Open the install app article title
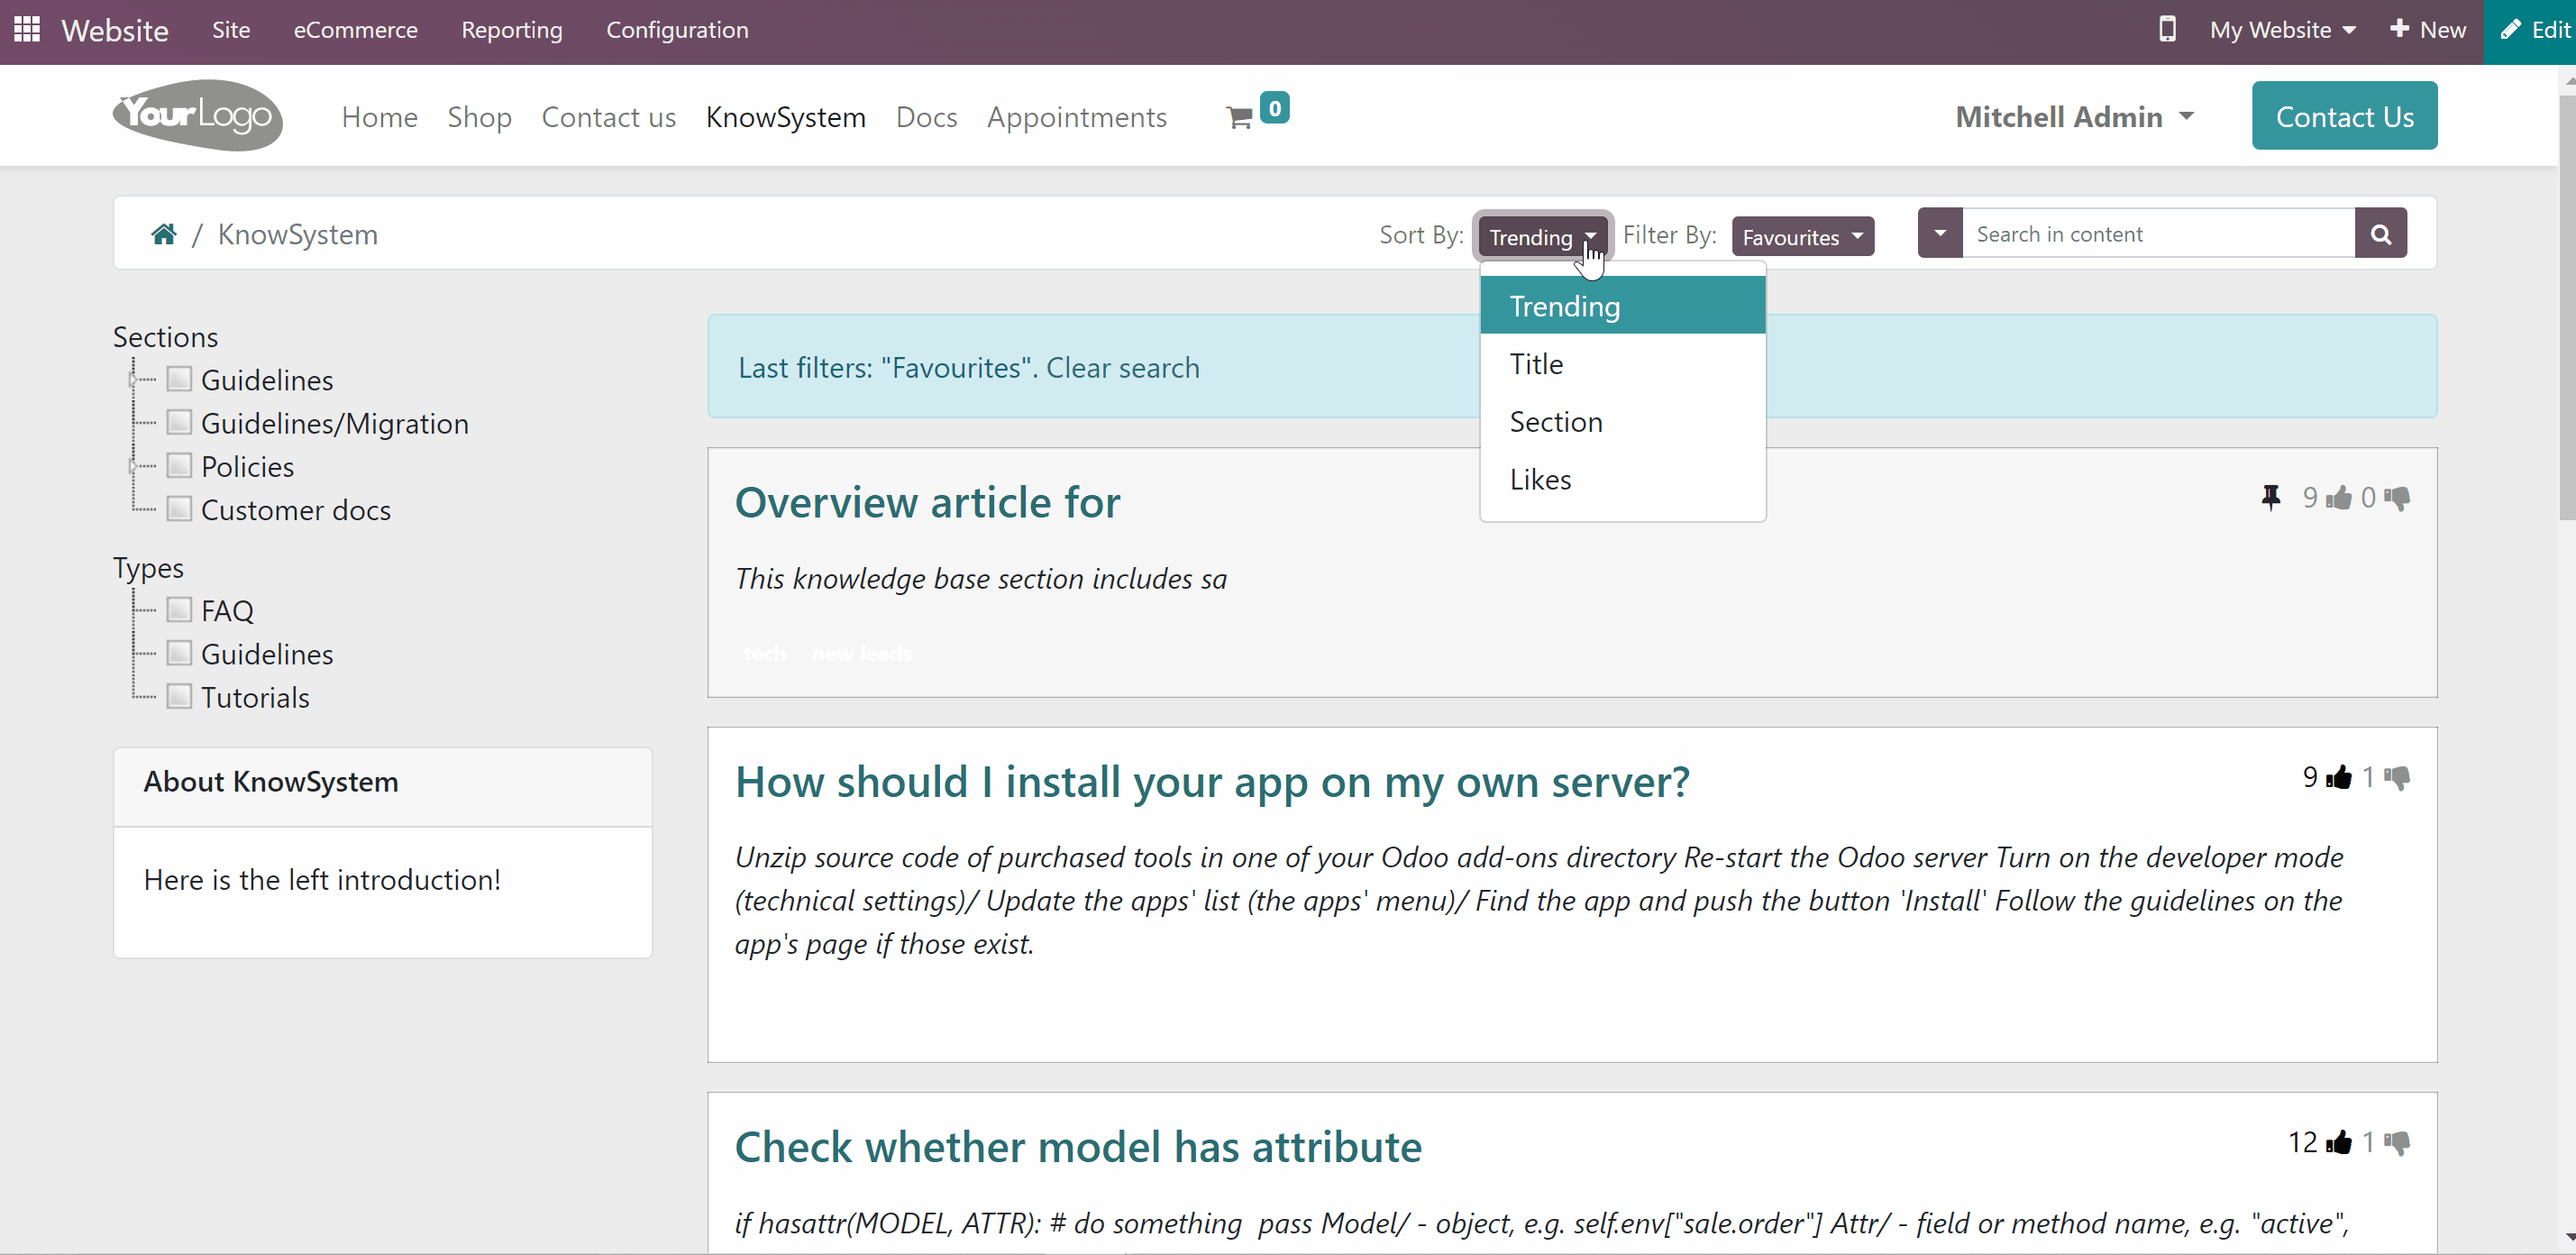Screen dimensions: 2576x1255 (1212, 781)
